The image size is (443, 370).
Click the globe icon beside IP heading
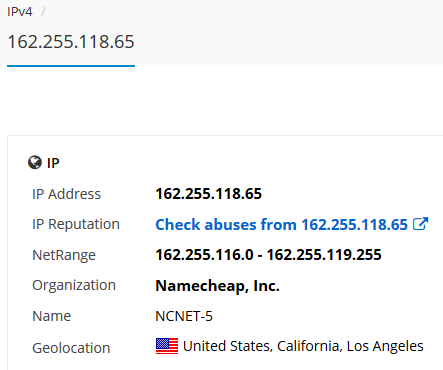[x=35, y=163]
